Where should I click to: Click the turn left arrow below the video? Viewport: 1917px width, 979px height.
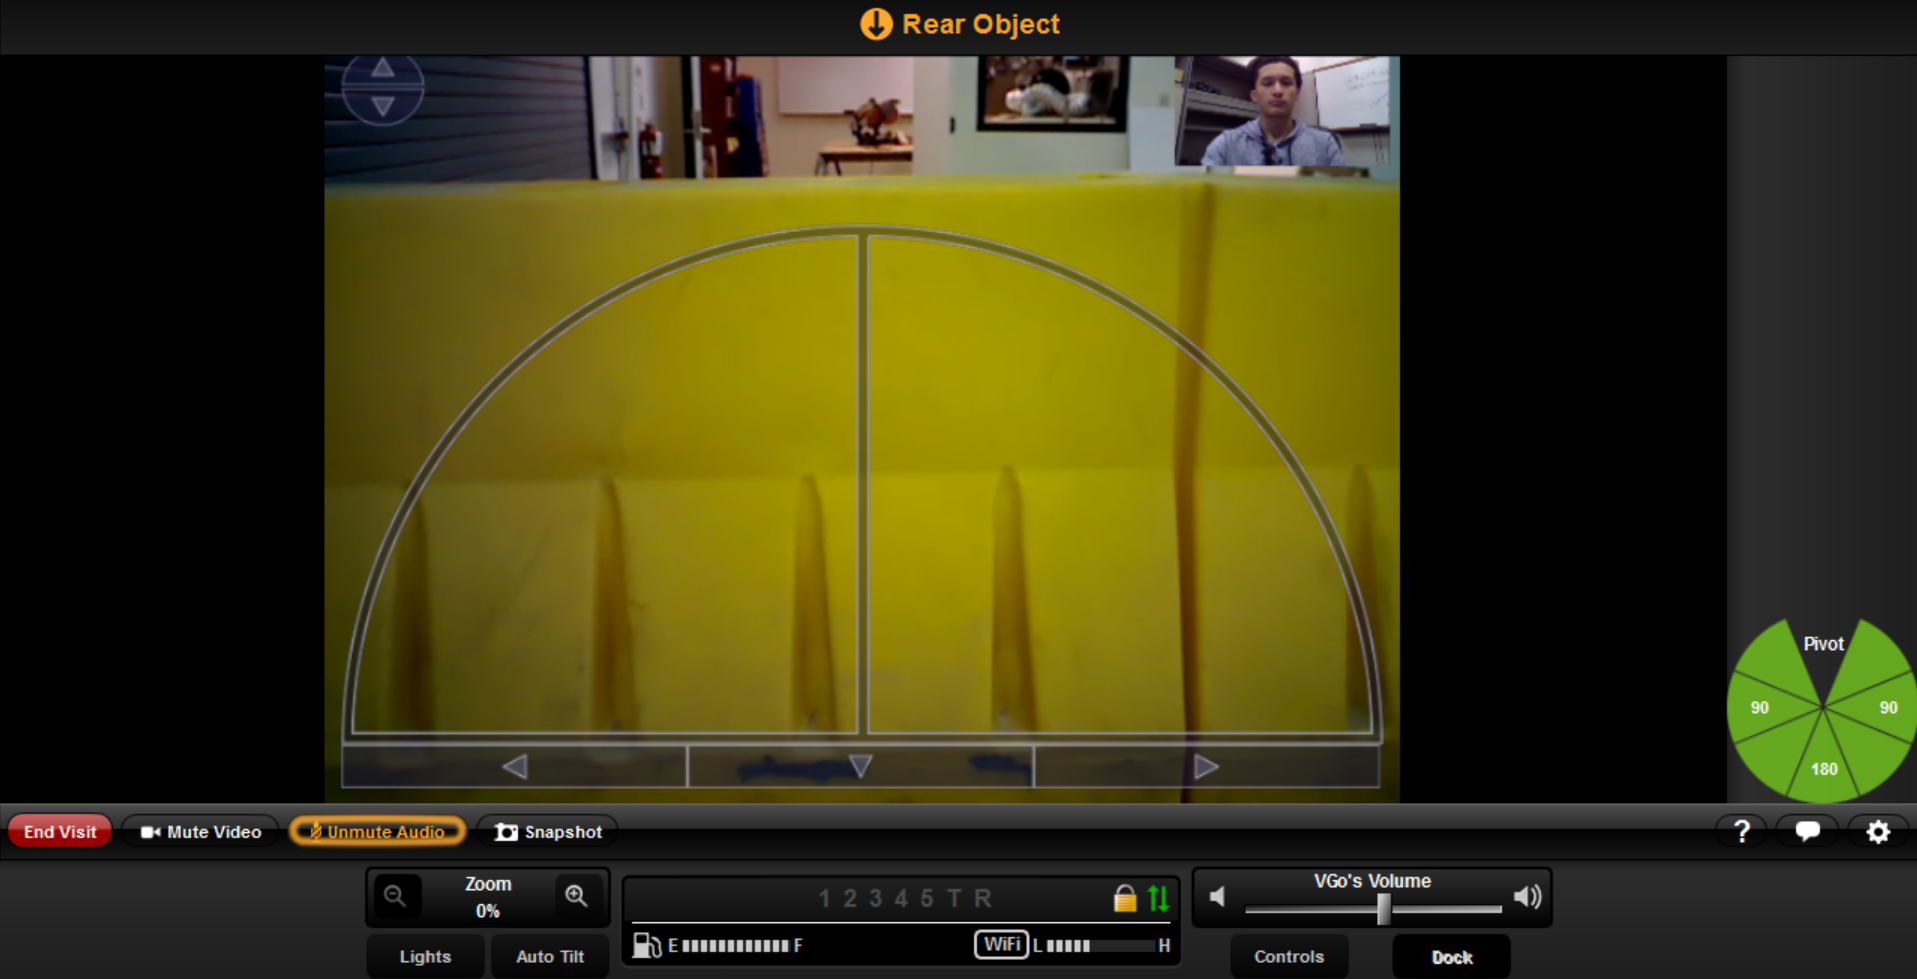tap(514, 767)
